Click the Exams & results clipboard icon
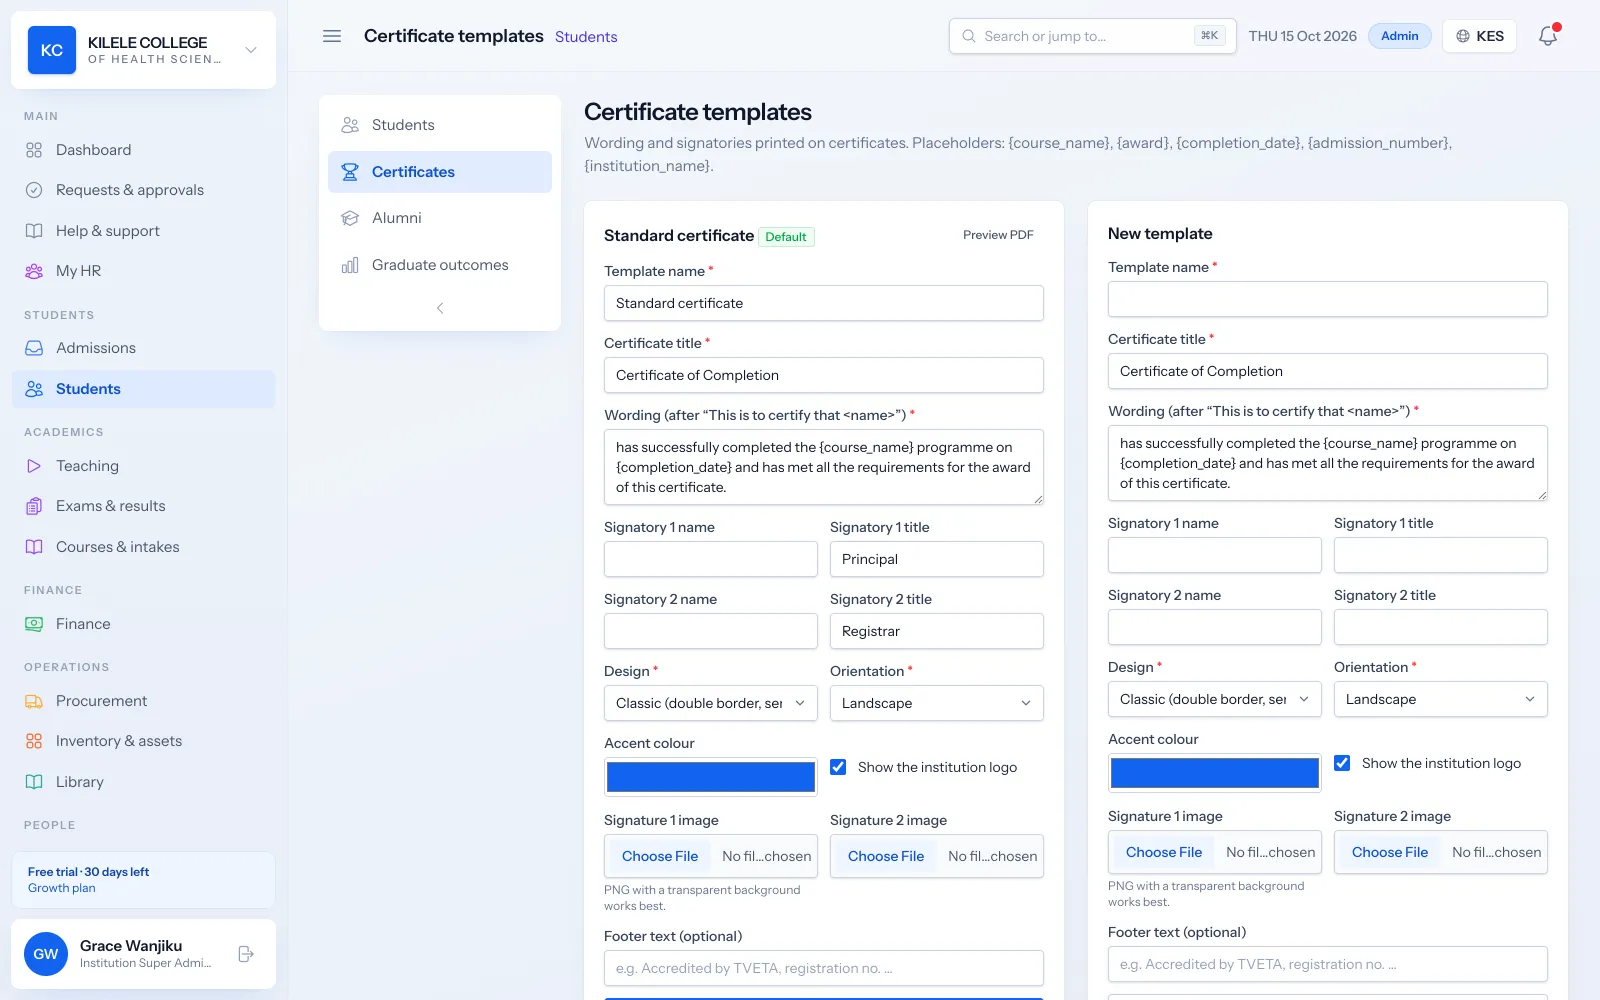Image resolution: width=1600 pixels, height=1000 pixels. pos(34,506)
